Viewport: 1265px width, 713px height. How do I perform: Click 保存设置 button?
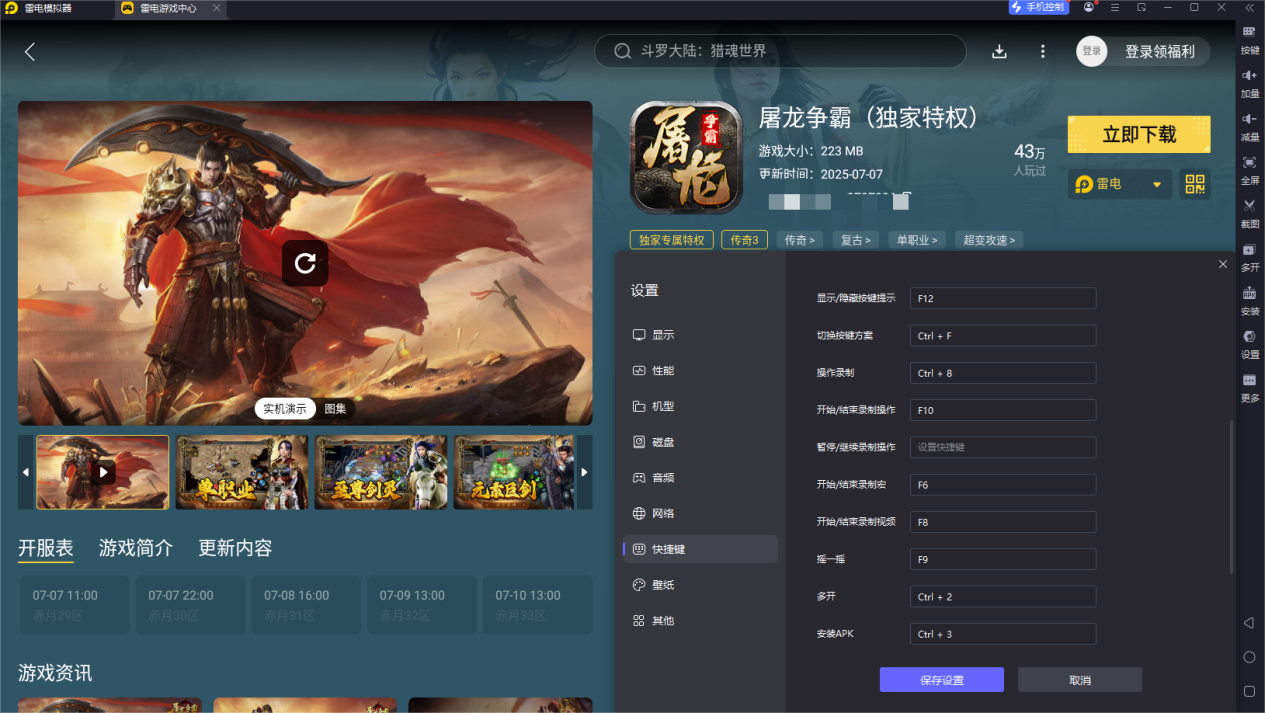[x=942, y=680]
